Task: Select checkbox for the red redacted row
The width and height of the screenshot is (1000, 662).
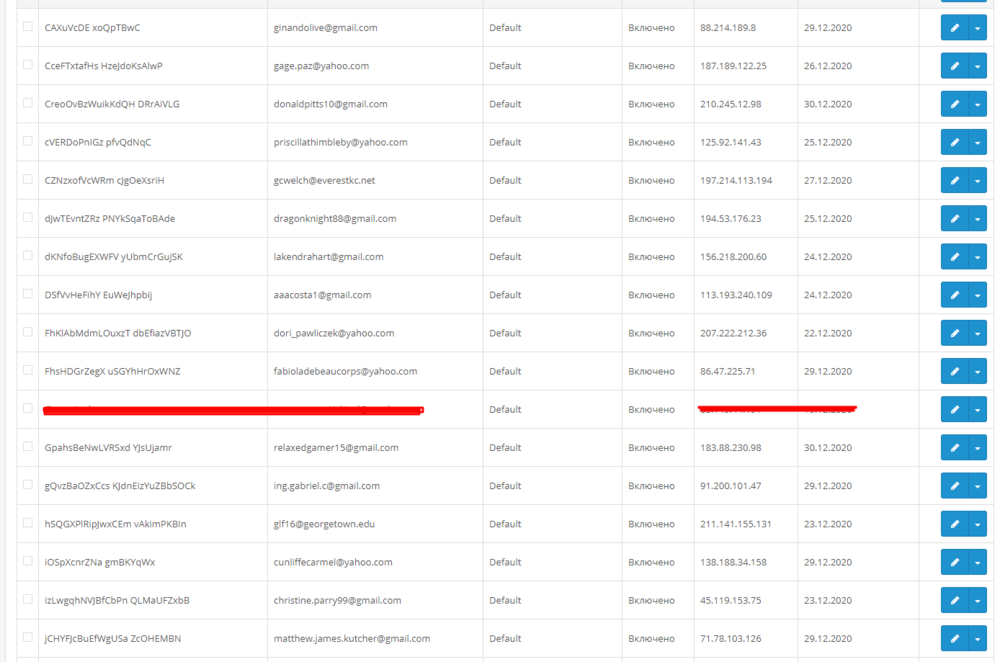Action: pos(28,408)
